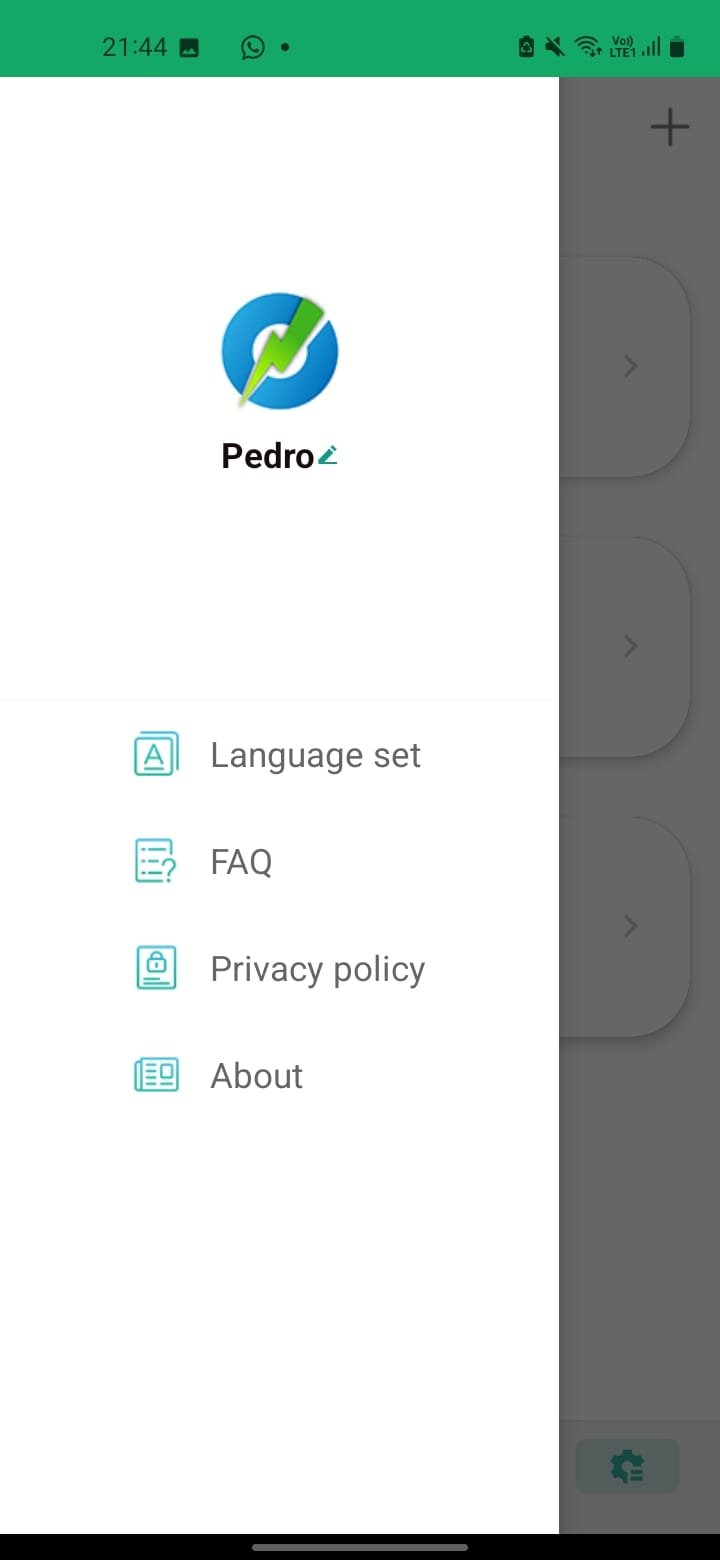Expand the first card's chevron arrow
This screenshot has height=1560, width=720.
click(630, 367)
